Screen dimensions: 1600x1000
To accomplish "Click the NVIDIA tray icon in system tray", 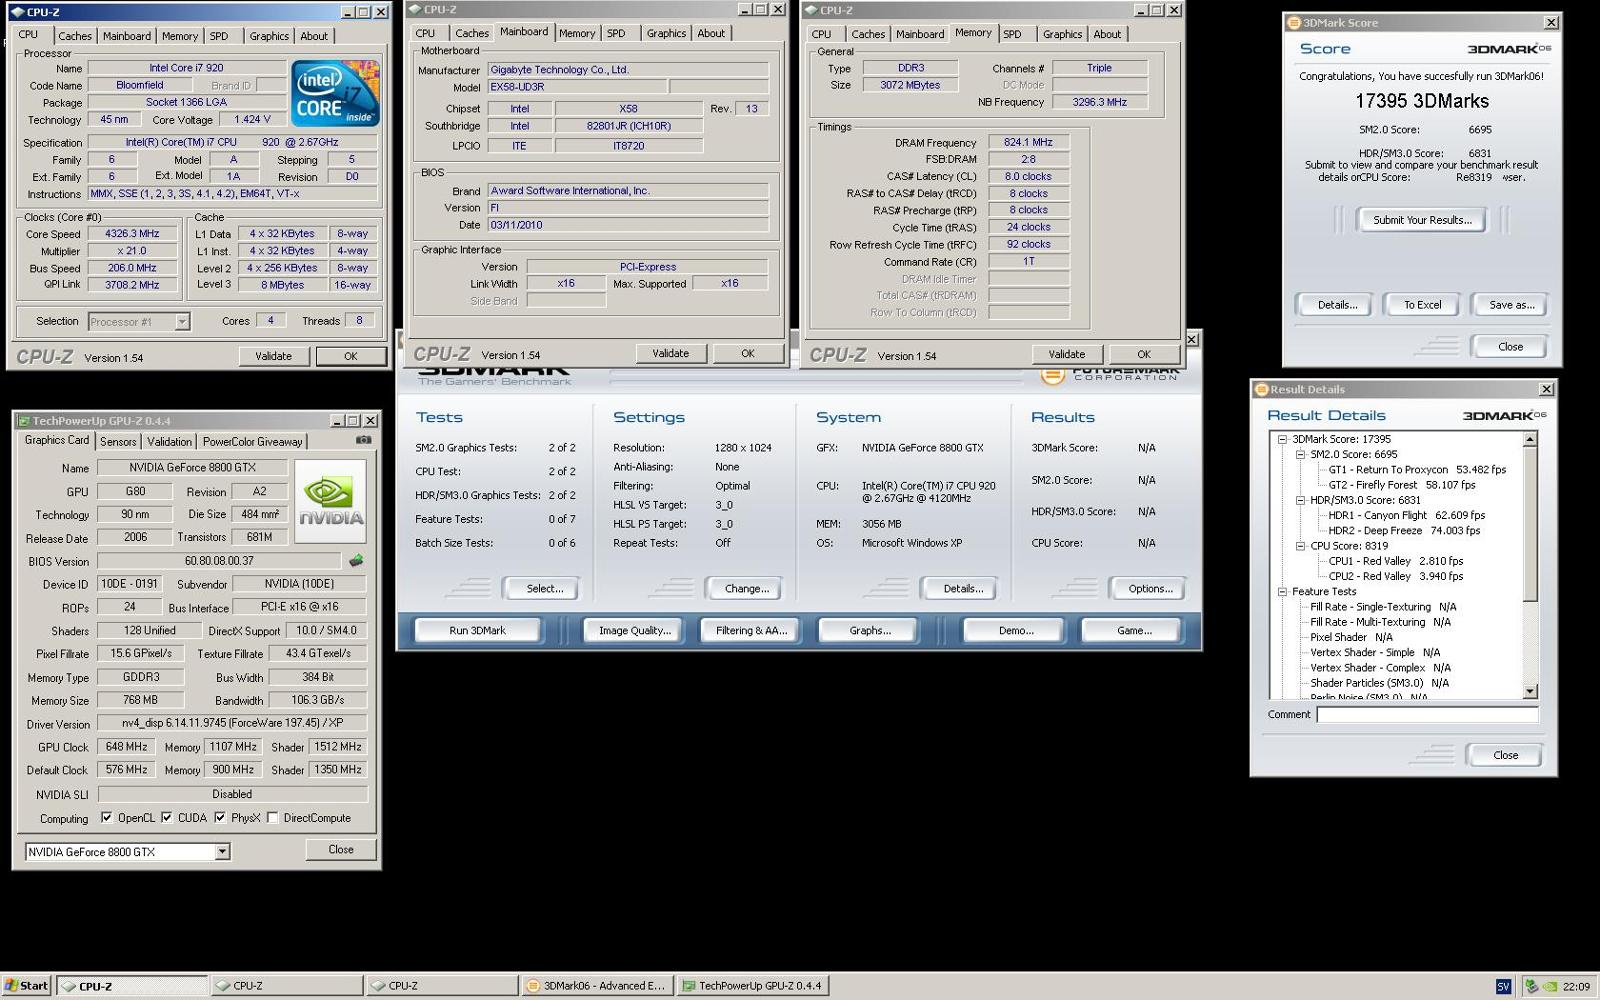I will (1548, 986).
